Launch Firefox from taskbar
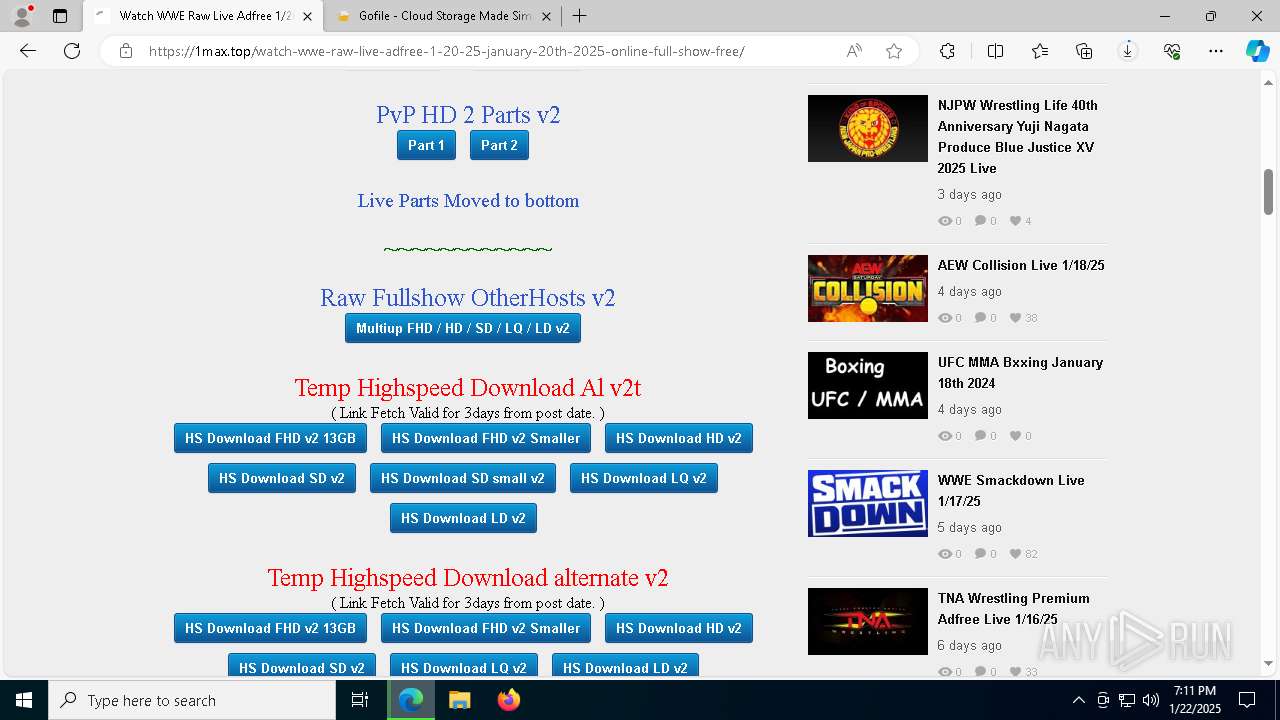The image size is (1280, 720). click(x=509, y=700)
